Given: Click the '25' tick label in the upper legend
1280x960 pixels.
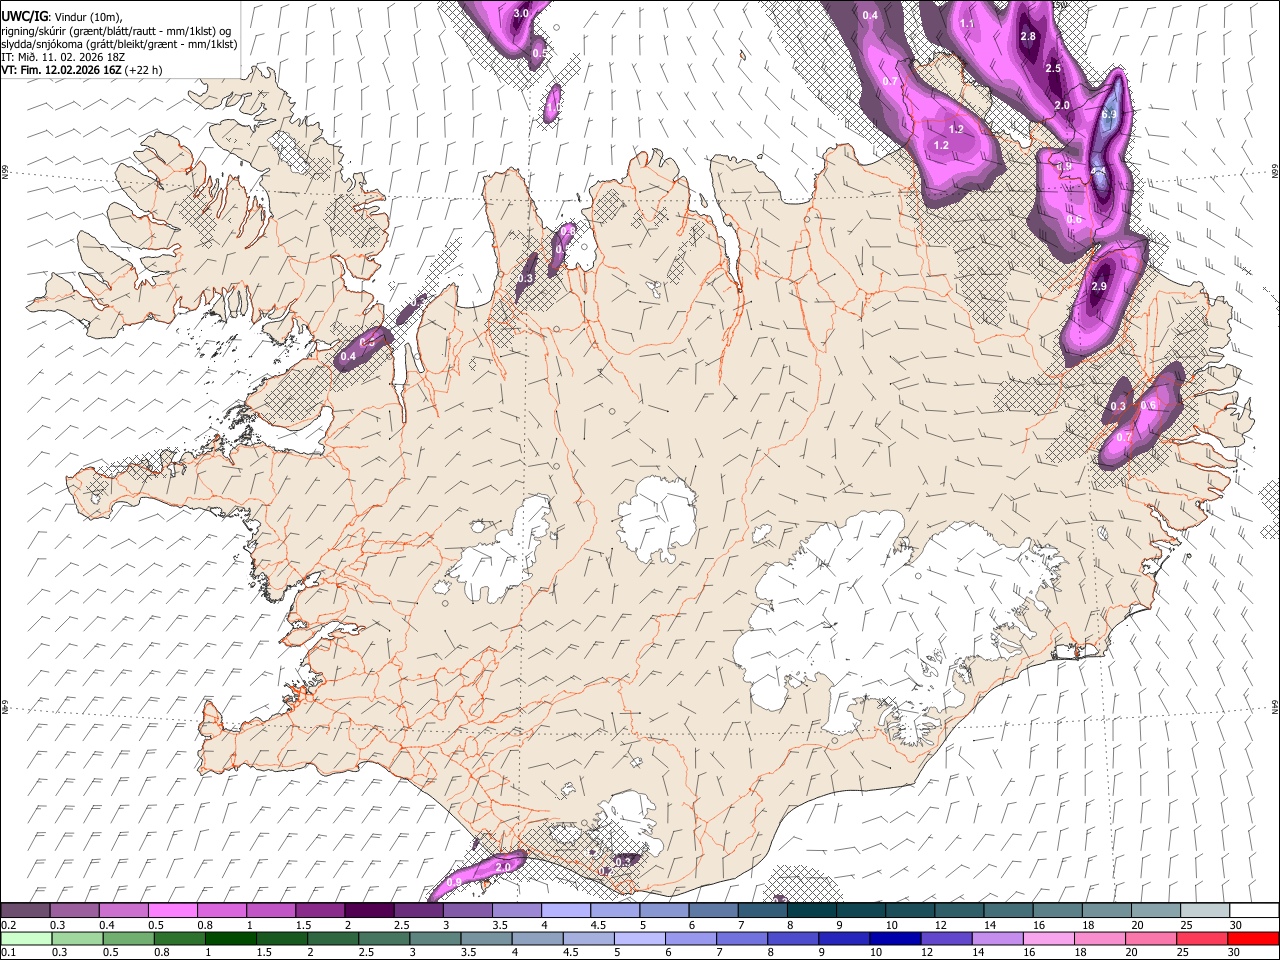Looking at the screenshot, I should point(1187,925).
